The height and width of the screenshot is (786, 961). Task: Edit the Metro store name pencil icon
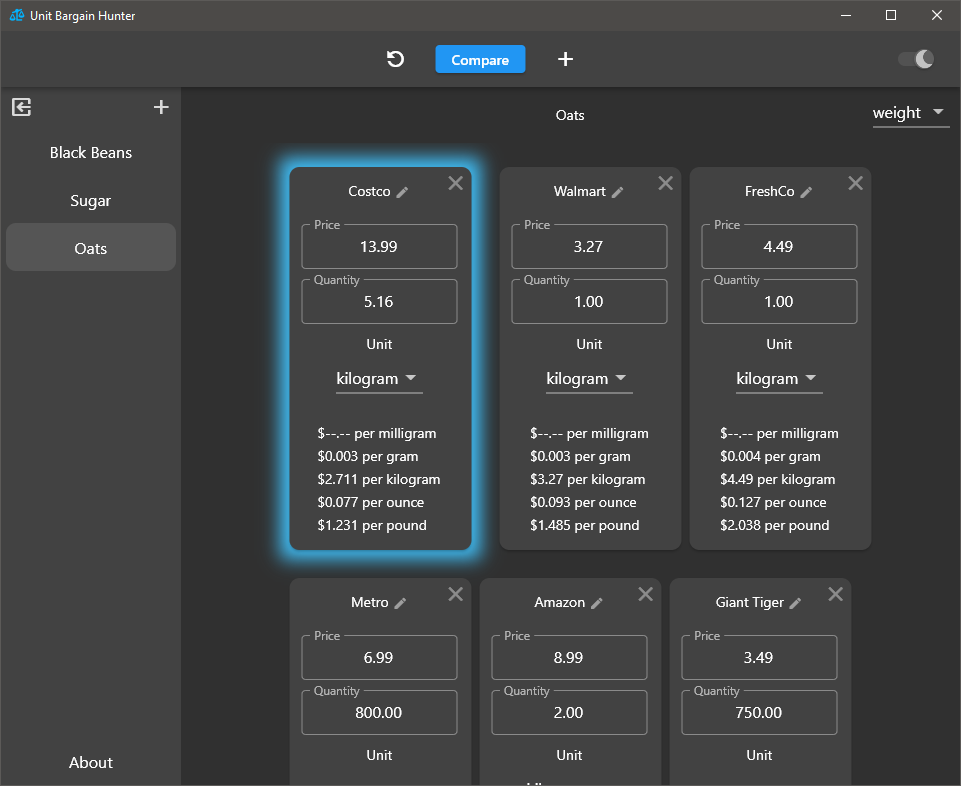(400, 603)
